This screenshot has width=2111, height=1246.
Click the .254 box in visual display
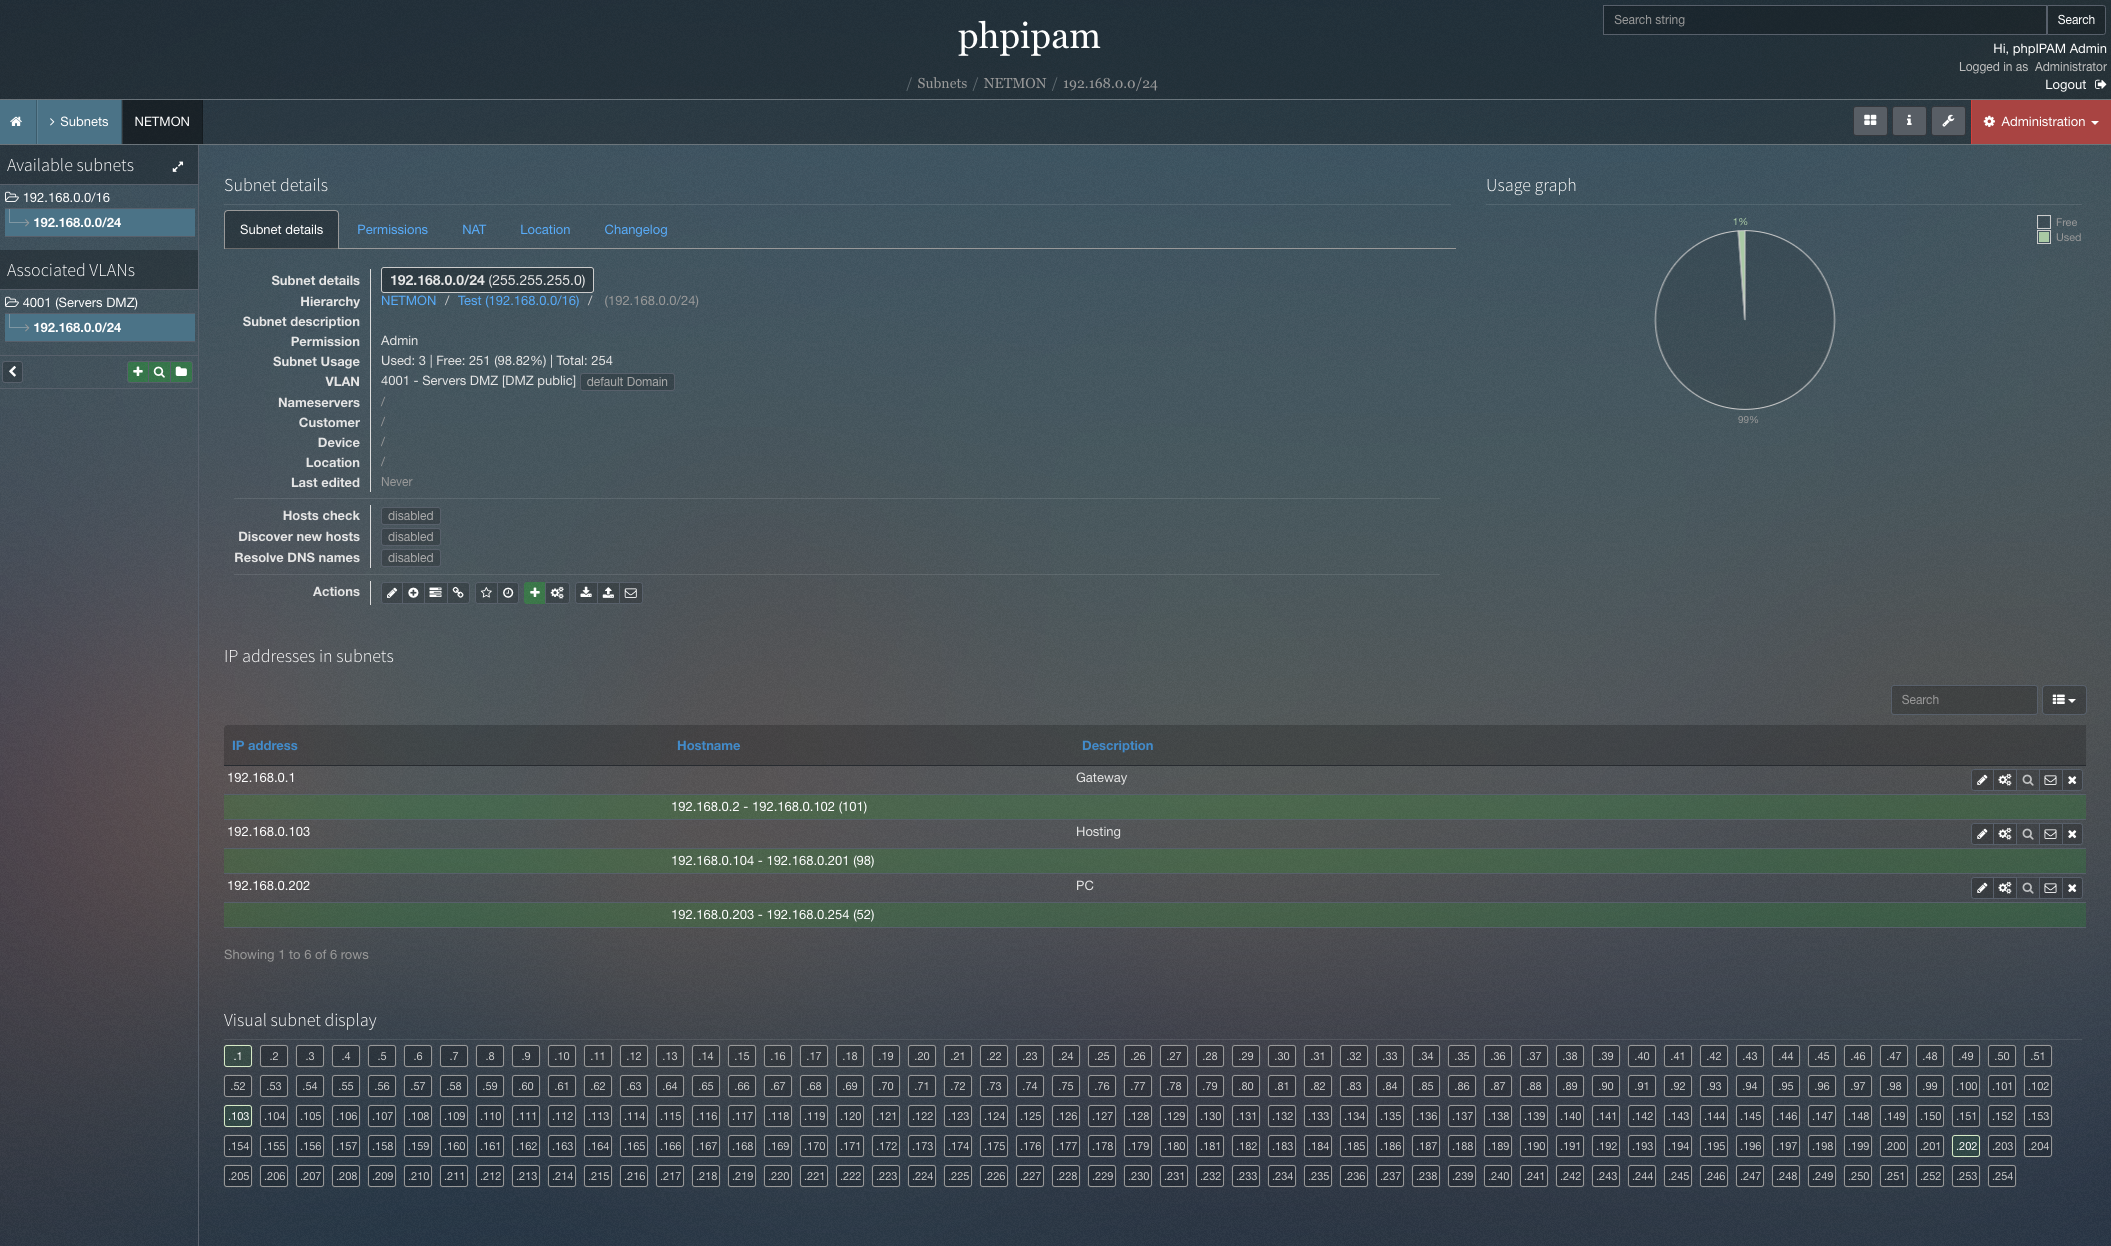(2002, 1176)
